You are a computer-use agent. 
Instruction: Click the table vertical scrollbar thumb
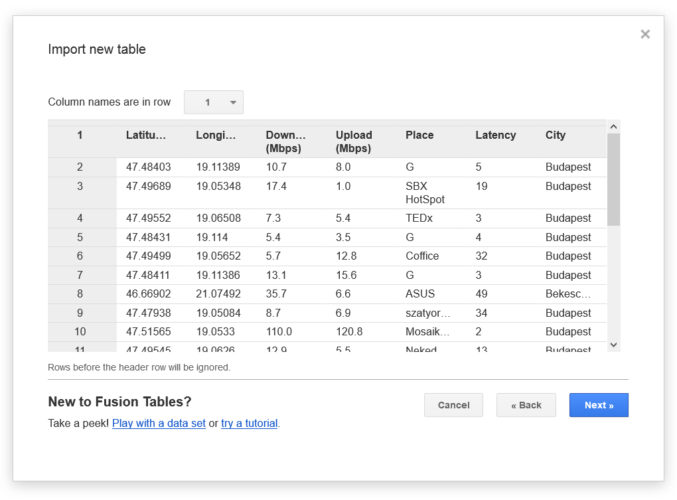(x=614, y=180)
